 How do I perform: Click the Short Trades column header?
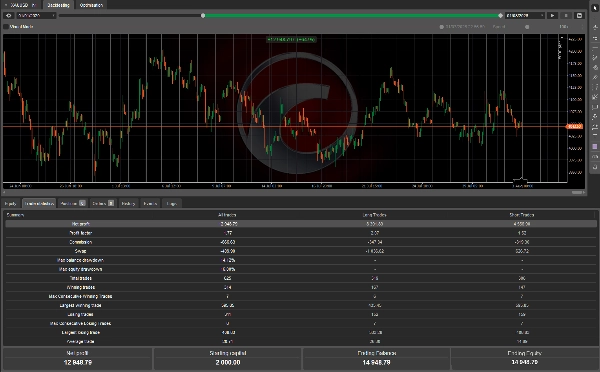522,215
